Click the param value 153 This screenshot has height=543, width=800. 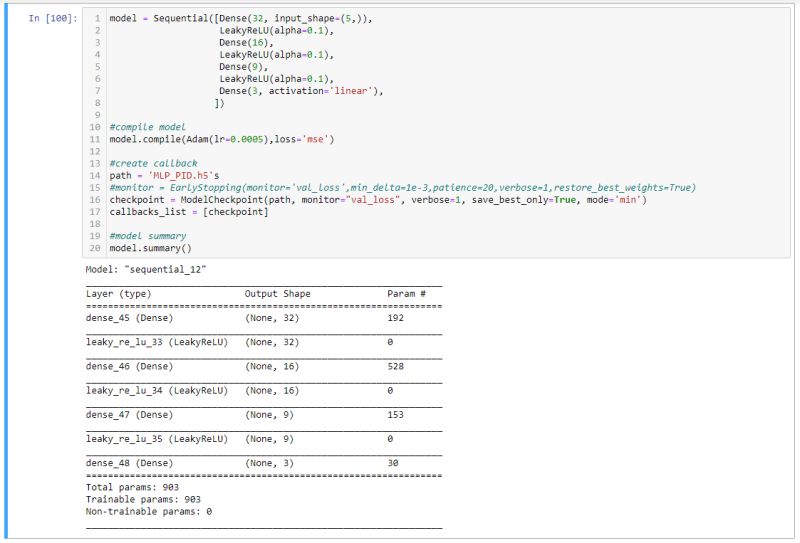pos(395,415)
